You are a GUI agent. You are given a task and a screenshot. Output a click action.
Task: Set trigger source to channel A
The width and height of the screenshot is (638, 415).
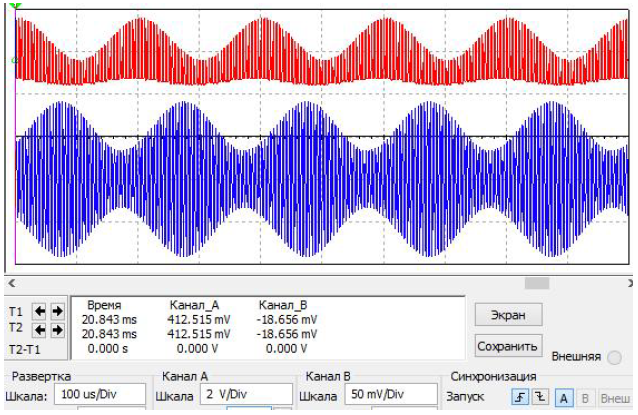(x=564, y=397)
